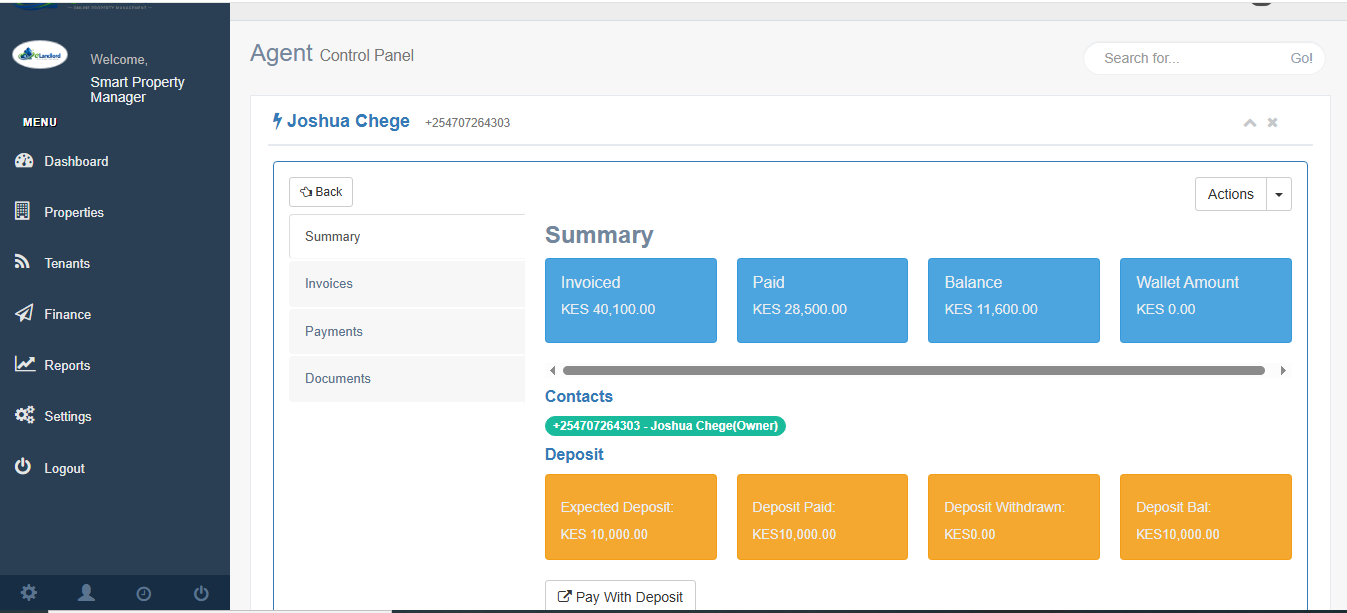The image size is (1347, 613).
Task: Click the Properties building icon
Action: pyautogui.click(x=24, y=211)
